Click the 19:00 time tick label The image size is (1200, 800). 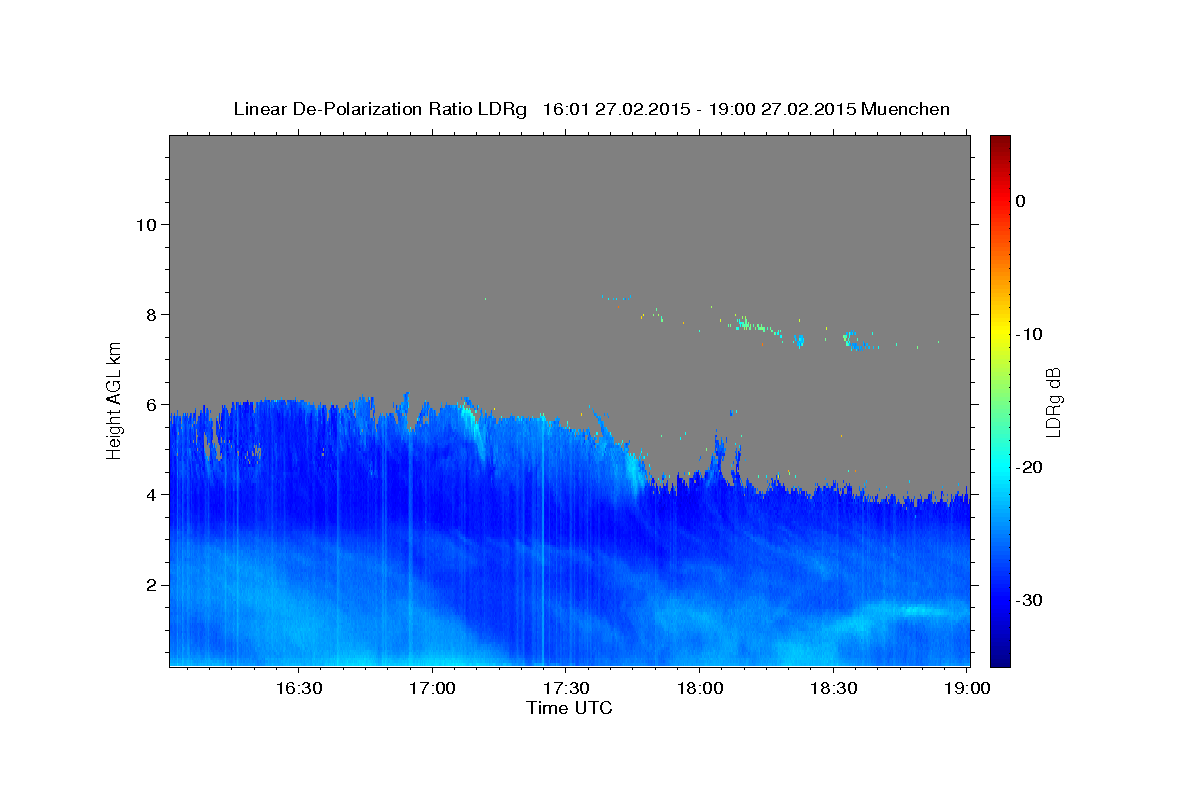(x=966, y=689)
